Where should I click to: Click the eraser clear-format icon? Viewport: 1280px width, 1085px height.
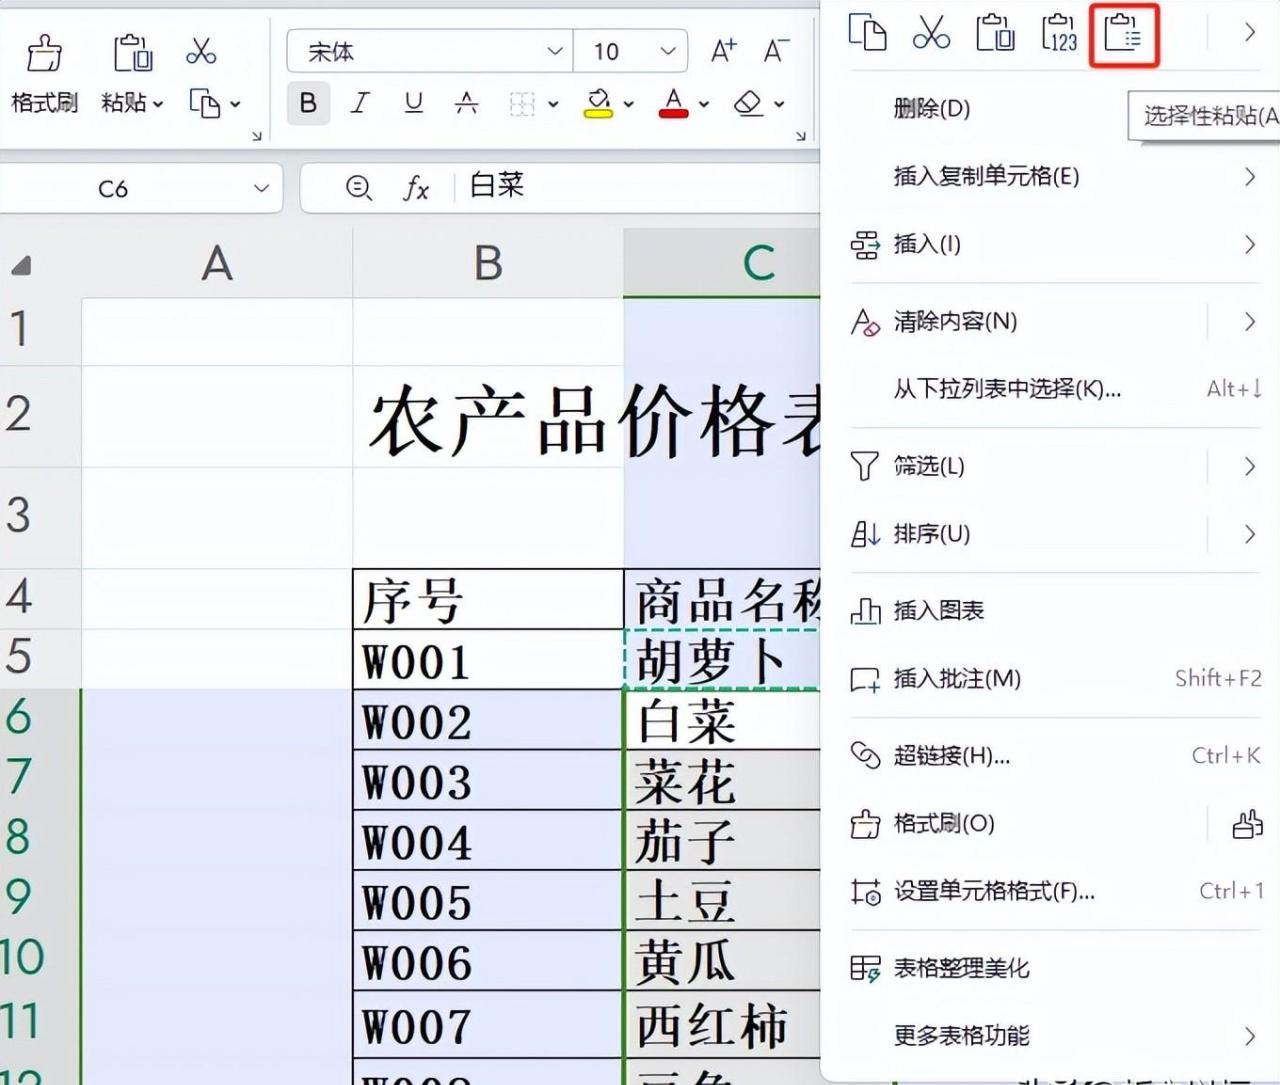(x=749, y=103)
